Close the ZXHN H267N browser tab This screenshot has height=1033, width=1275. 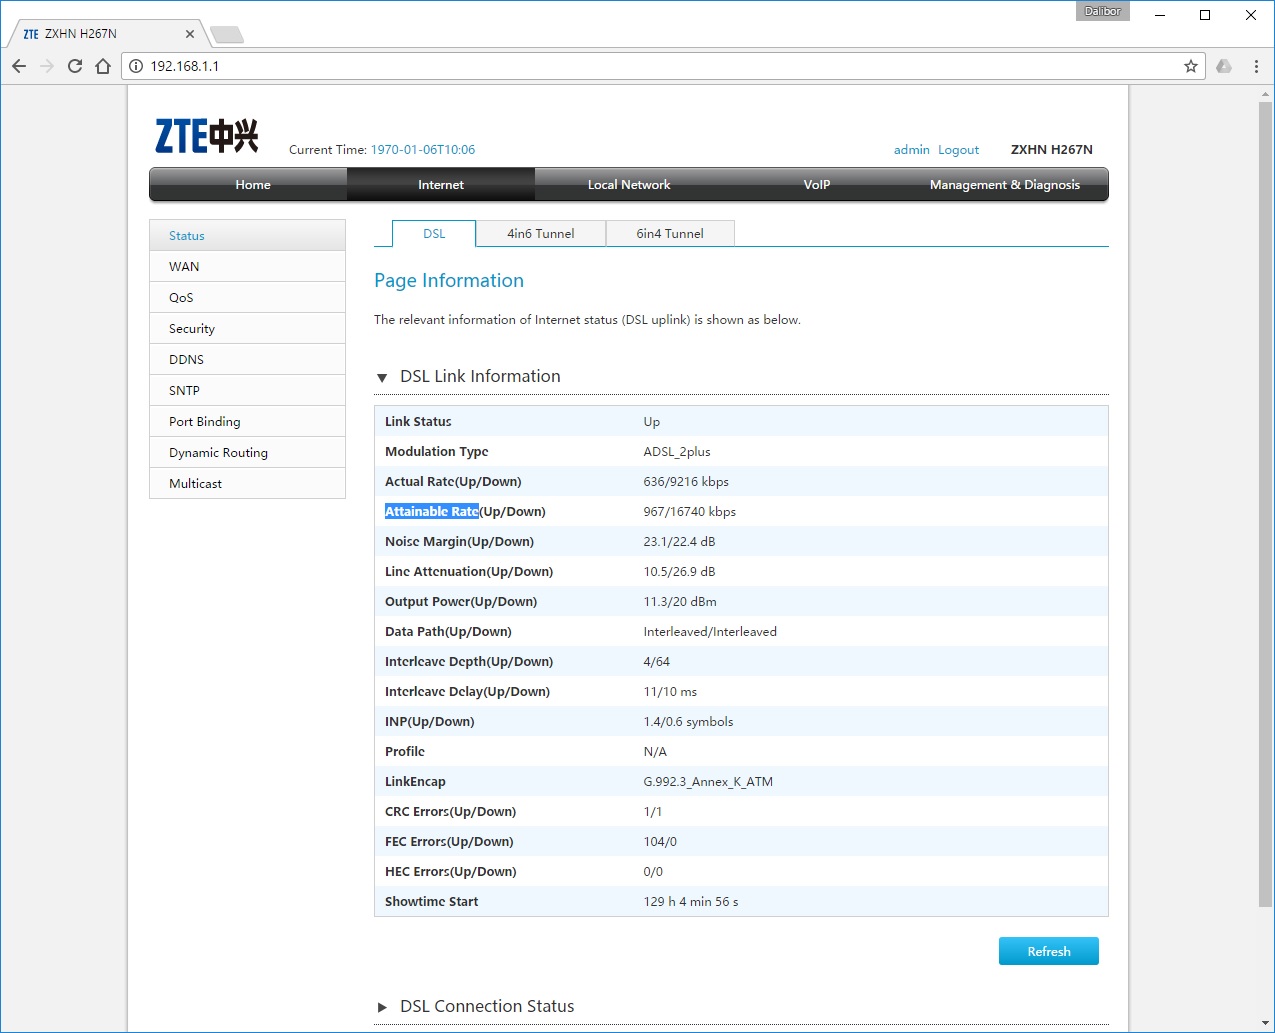click(190, 34)
